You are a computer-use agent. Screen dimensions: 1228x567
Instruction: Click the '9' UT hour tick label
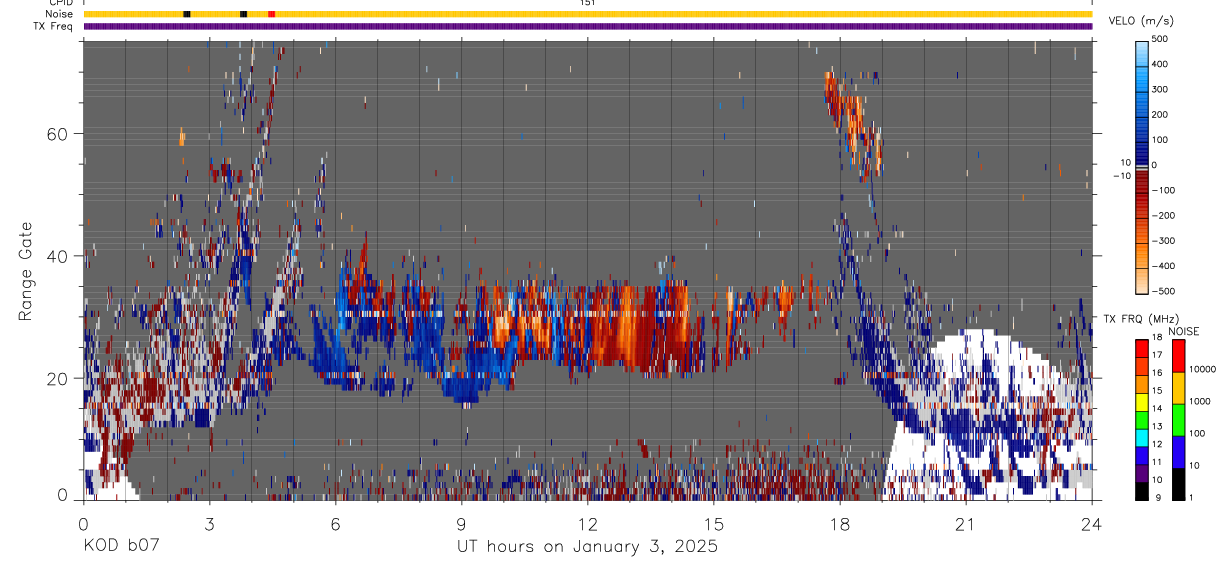click(461, 523)
